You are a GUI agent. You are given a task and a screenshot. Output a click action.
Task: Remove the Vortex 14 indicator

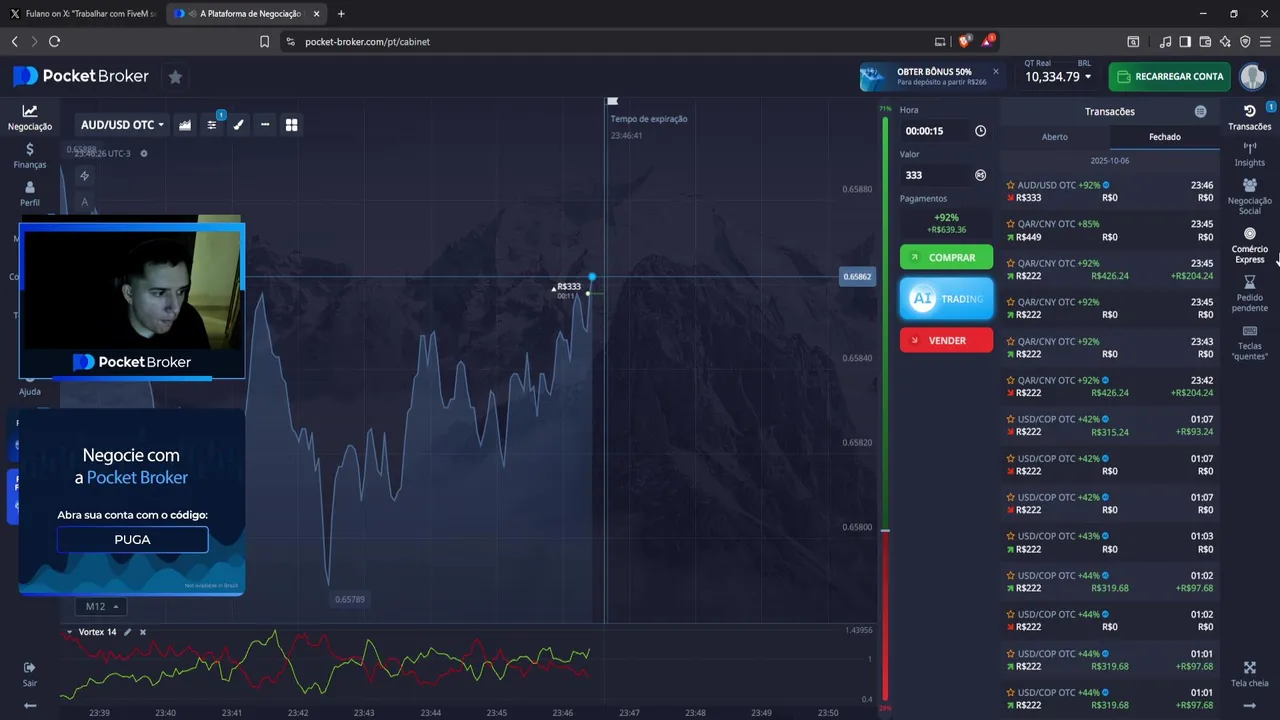coord(142,632)
